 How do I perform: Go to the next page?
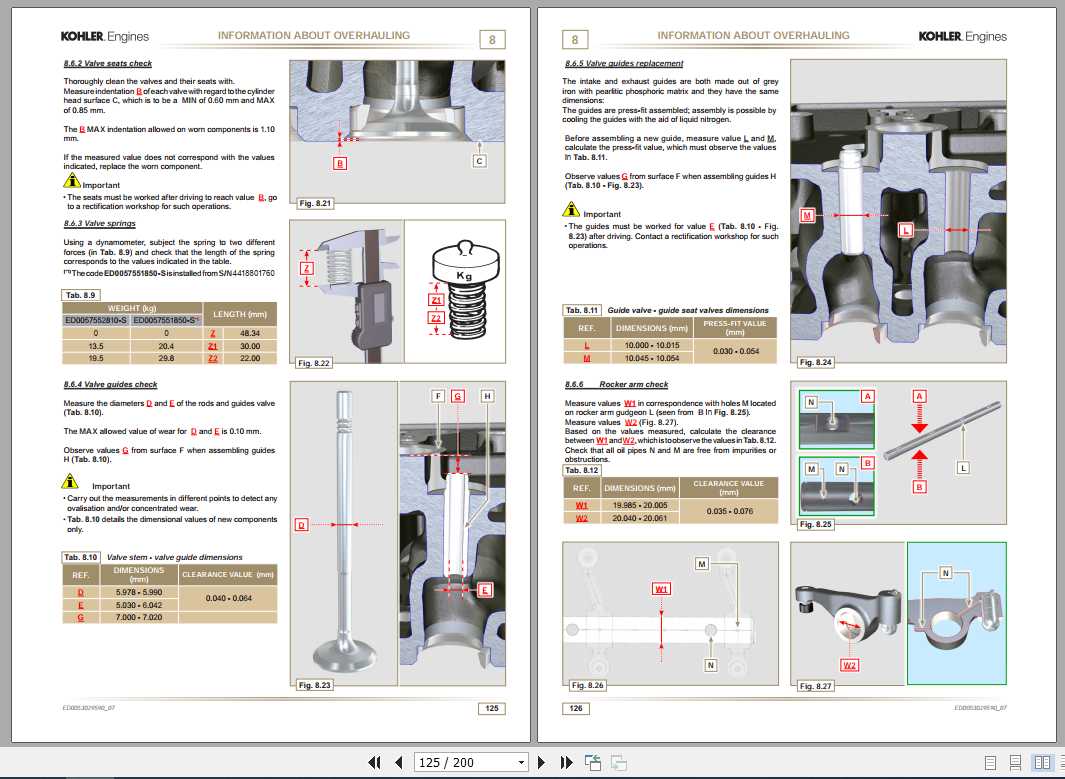click(542, 762)
